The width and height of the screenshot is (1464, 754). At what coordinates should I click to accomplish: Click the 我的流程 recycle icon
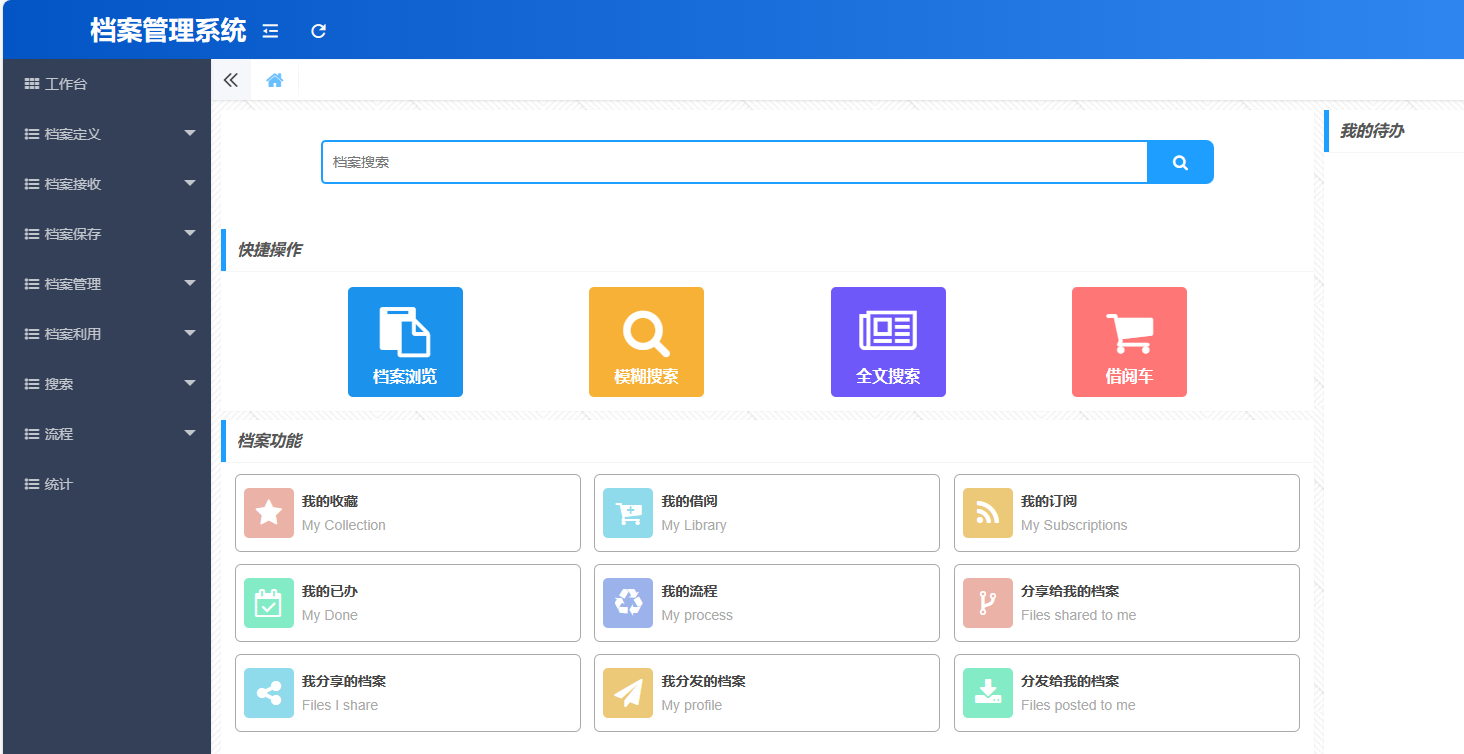(x=628, y=603)
